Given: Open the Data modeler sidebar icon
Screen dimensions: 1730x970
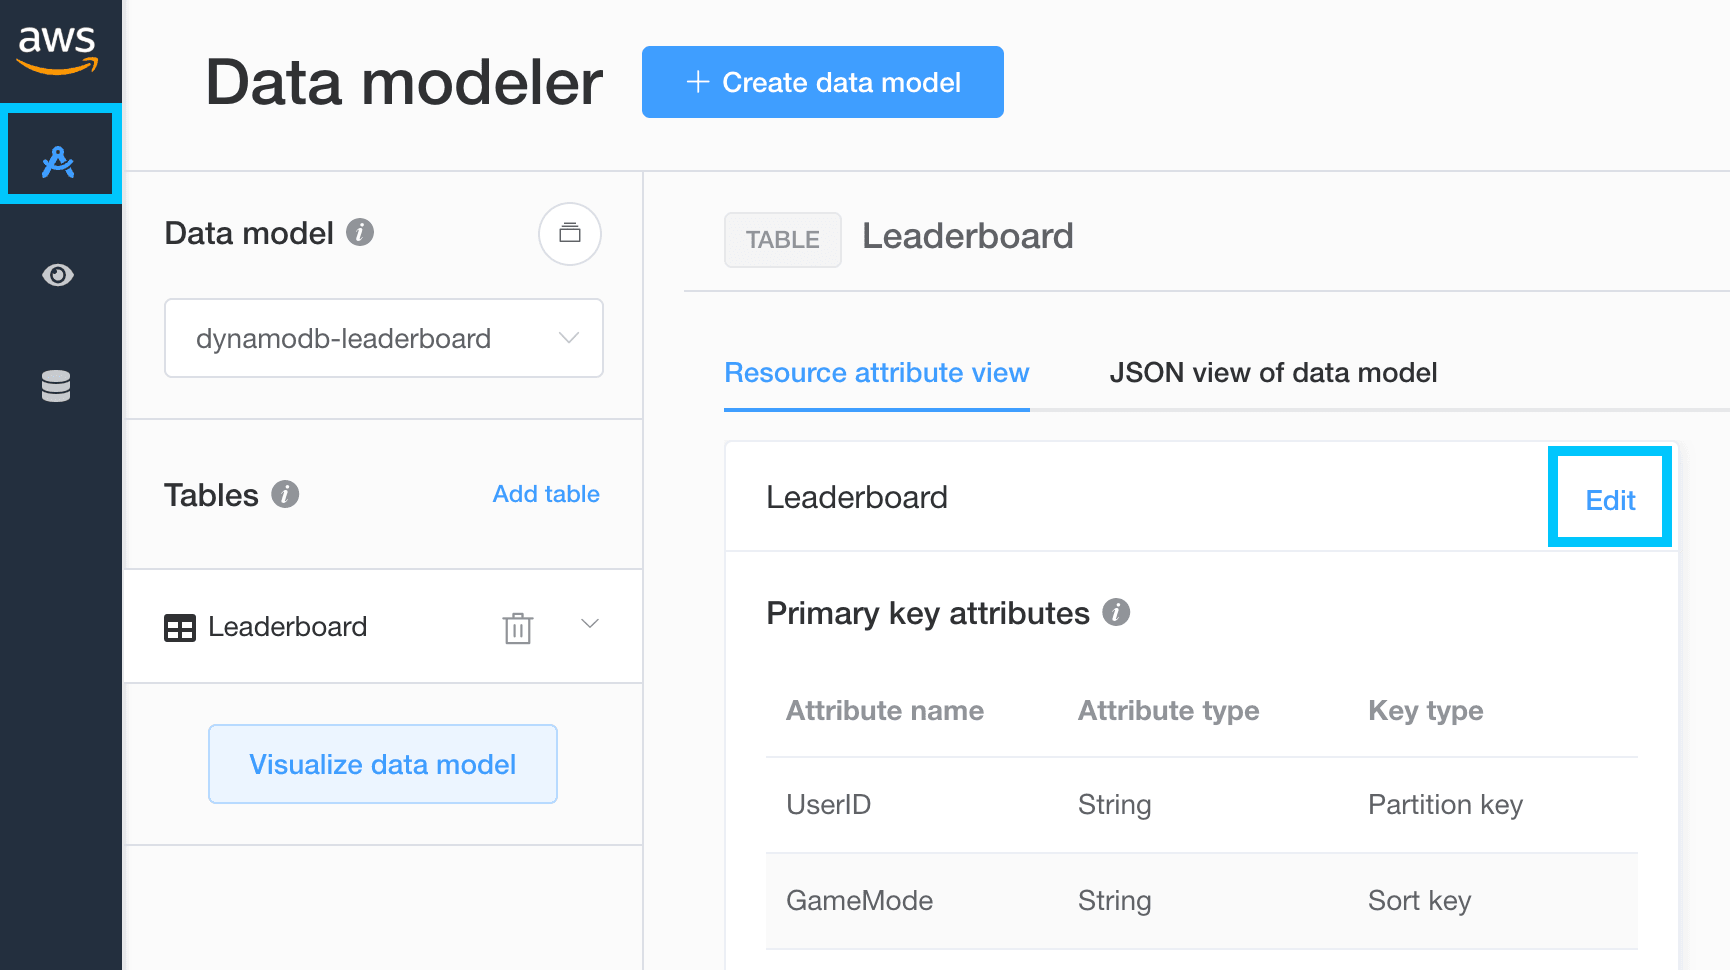Looking at the screenshot, I should point(59,160).
